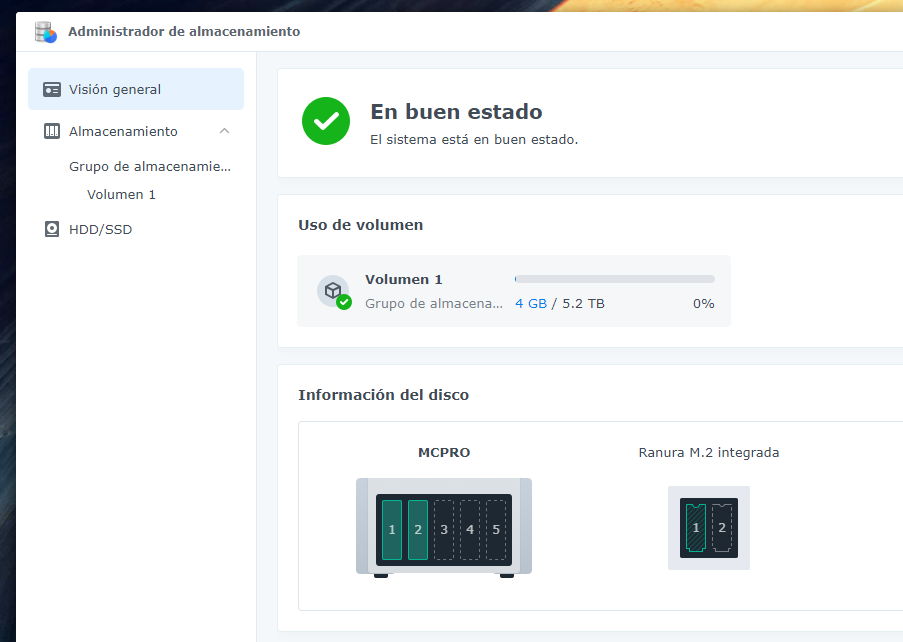Click empty drive bay 5 on MCPRO

point(496,529)
